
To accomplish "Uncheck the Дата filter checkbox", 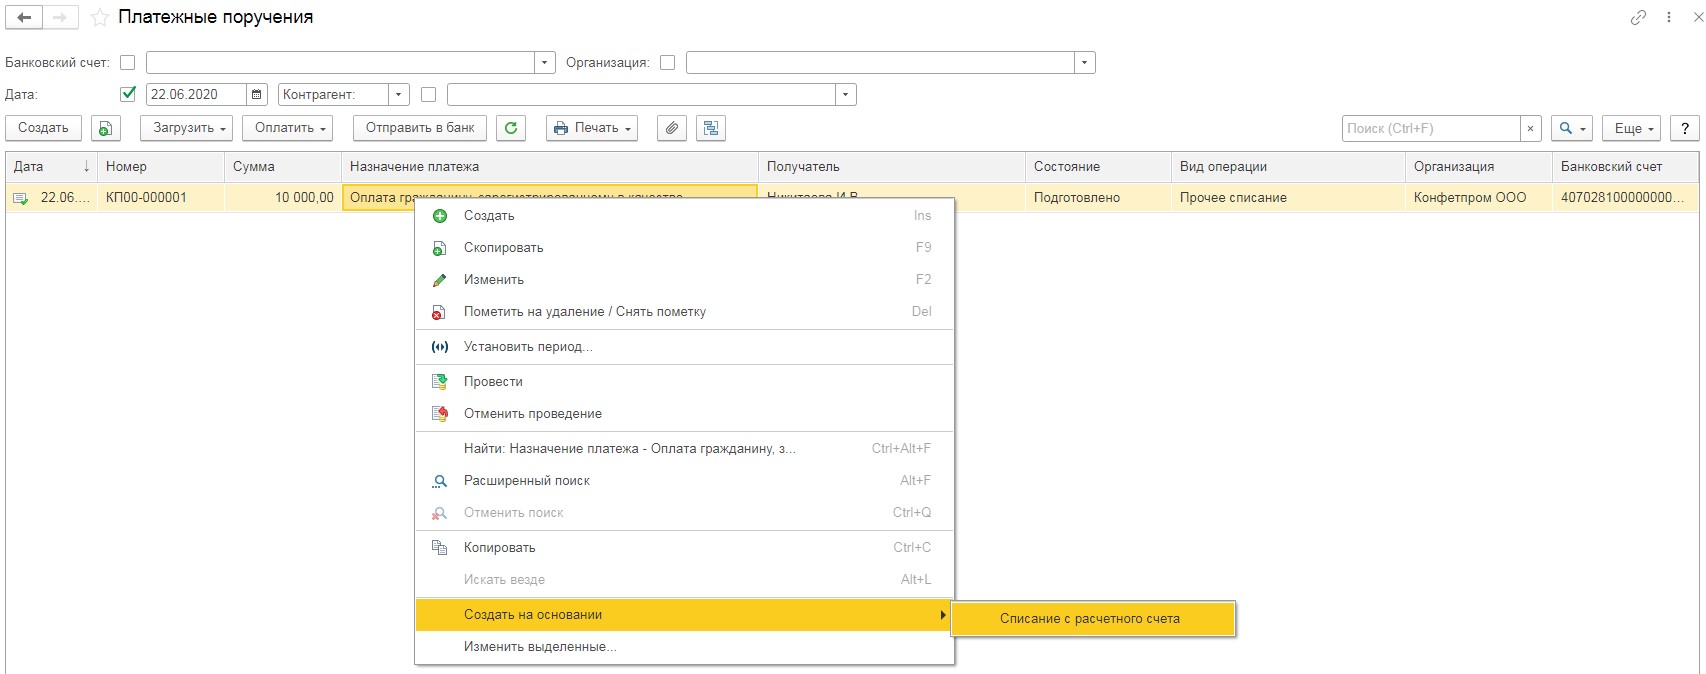I will coord(128,95).
